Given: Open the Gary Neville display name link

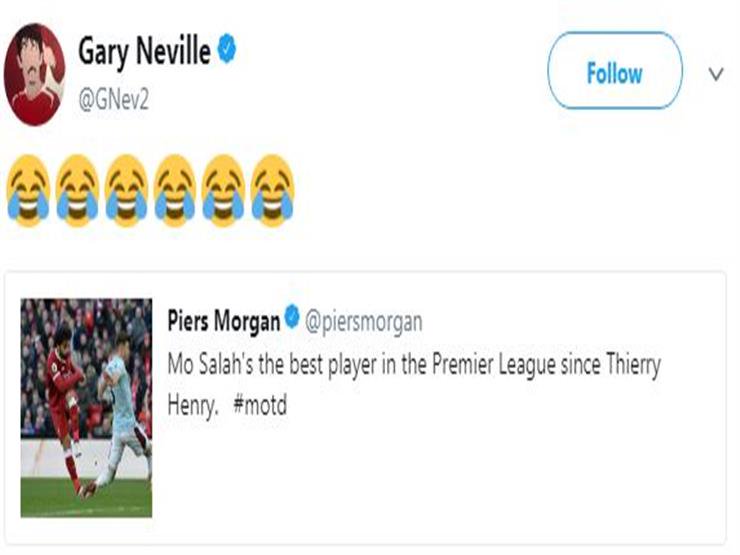Looking at the screenshot, I should coord(144,52).
